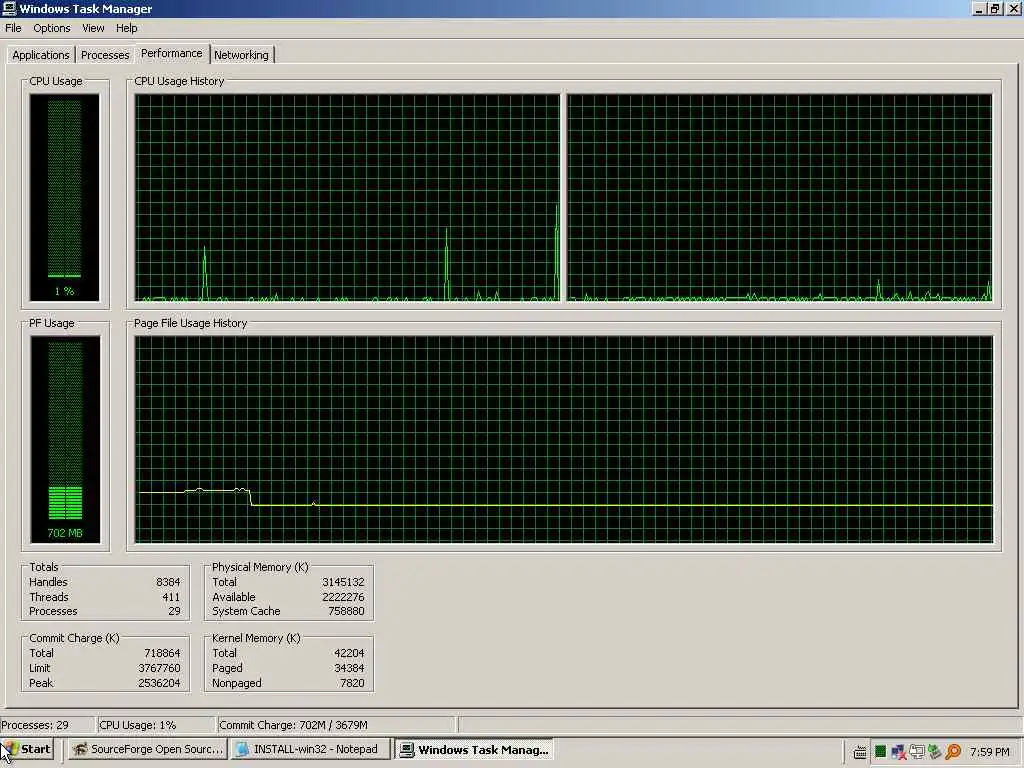Click the green CPU usage tray icon
This screenshot has width=1024, height=768.
[880, 752]
